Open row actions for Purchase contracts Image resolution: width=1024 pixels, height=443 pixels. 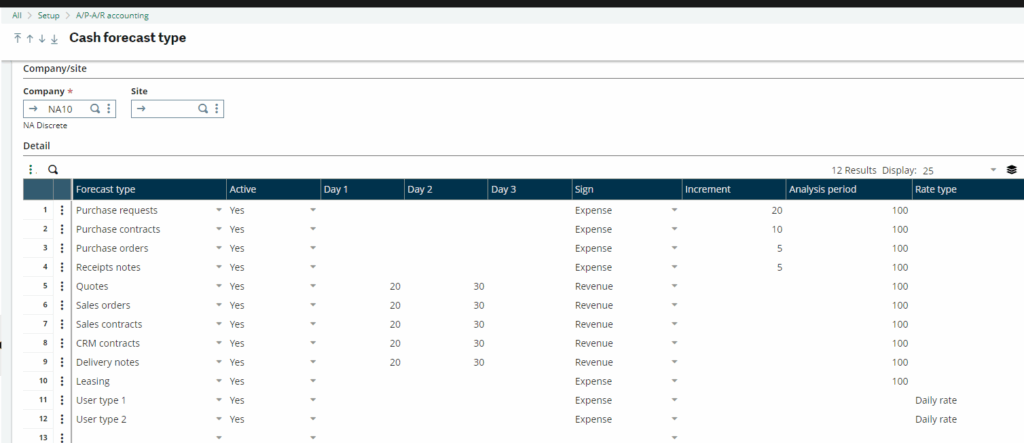pos(62,229)
